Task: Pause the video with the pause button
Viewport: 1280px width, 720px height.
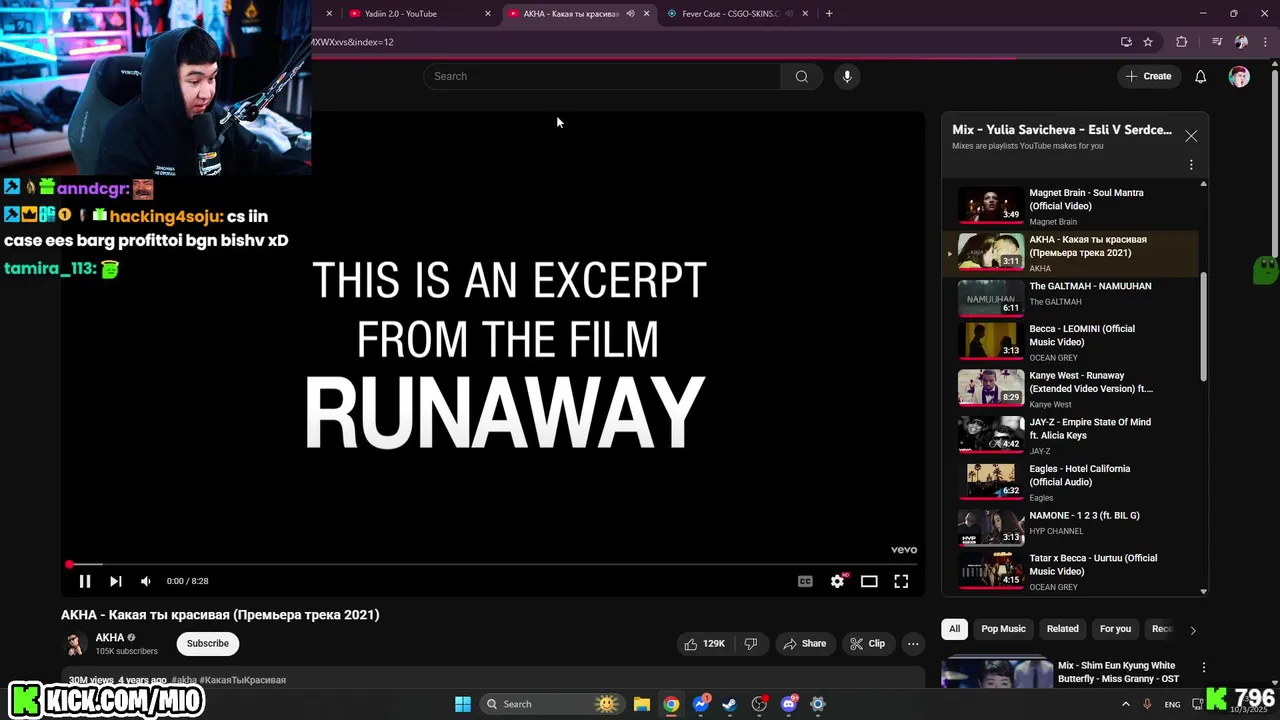Action: click(x=85, y=581)
